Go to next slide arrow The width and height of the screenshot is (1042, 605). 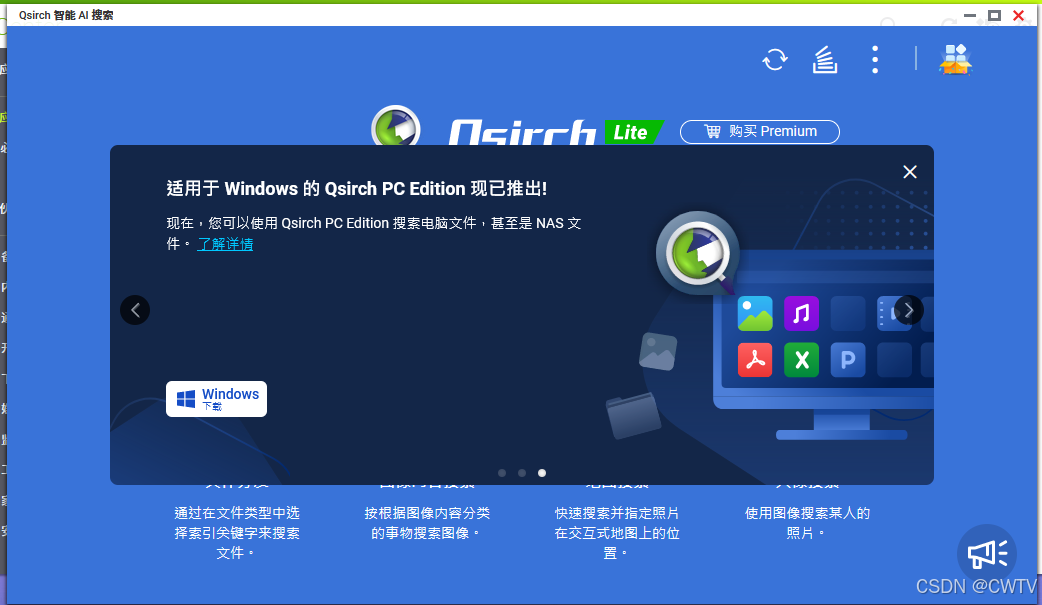click(x=908, y=310)
